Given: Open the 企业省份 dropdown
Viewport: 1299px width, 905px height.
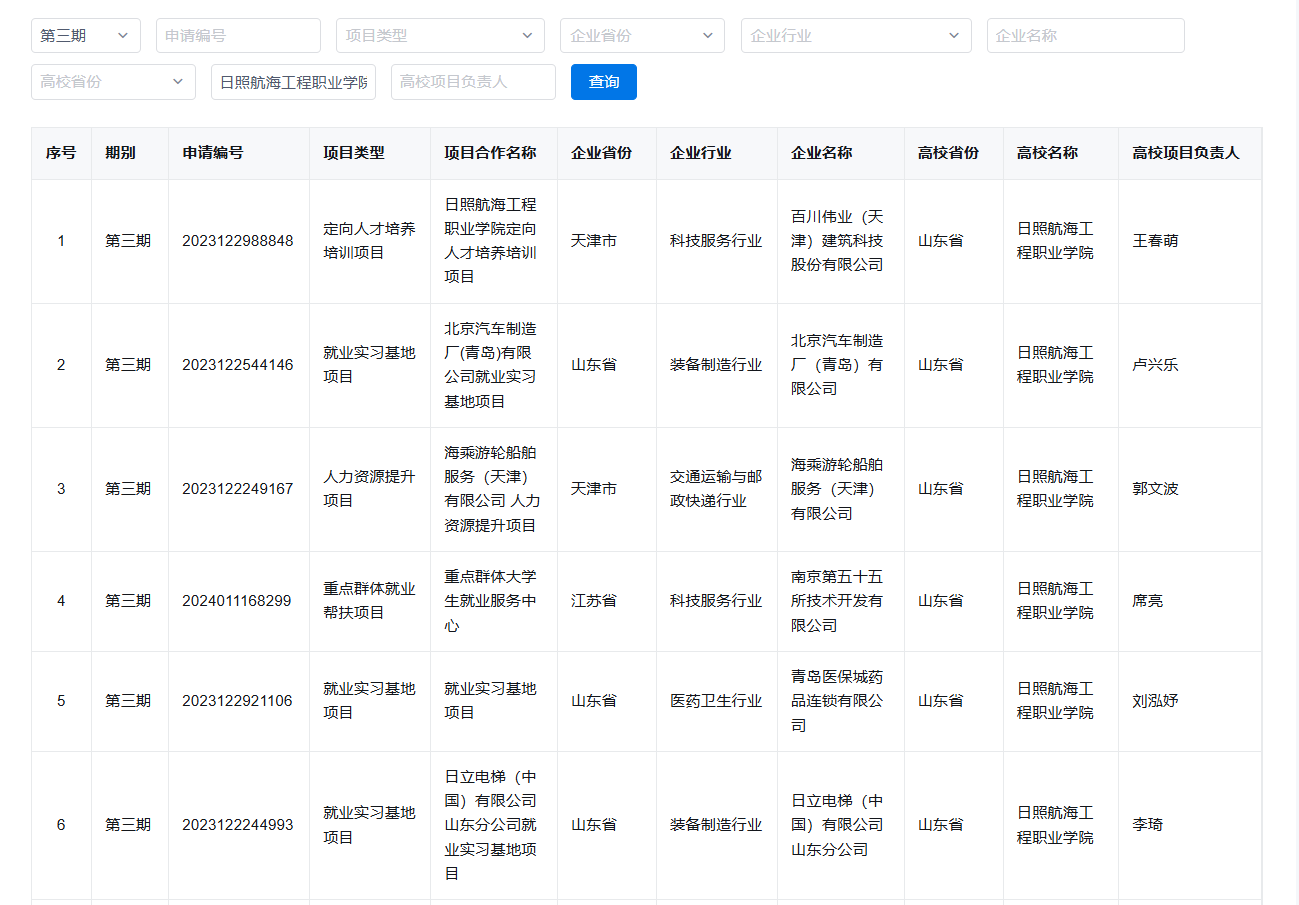Looking at the screenshot, I should click(642, 35).
